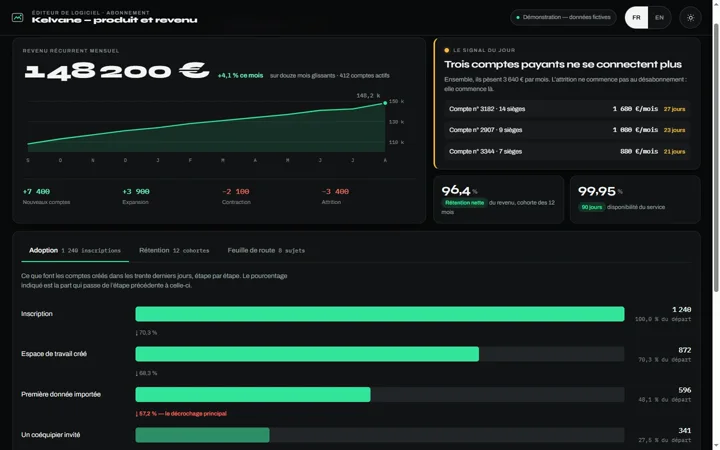The image size is (720, 450).
Task: Click the 90 jours badge
Action: coord(591,207)
